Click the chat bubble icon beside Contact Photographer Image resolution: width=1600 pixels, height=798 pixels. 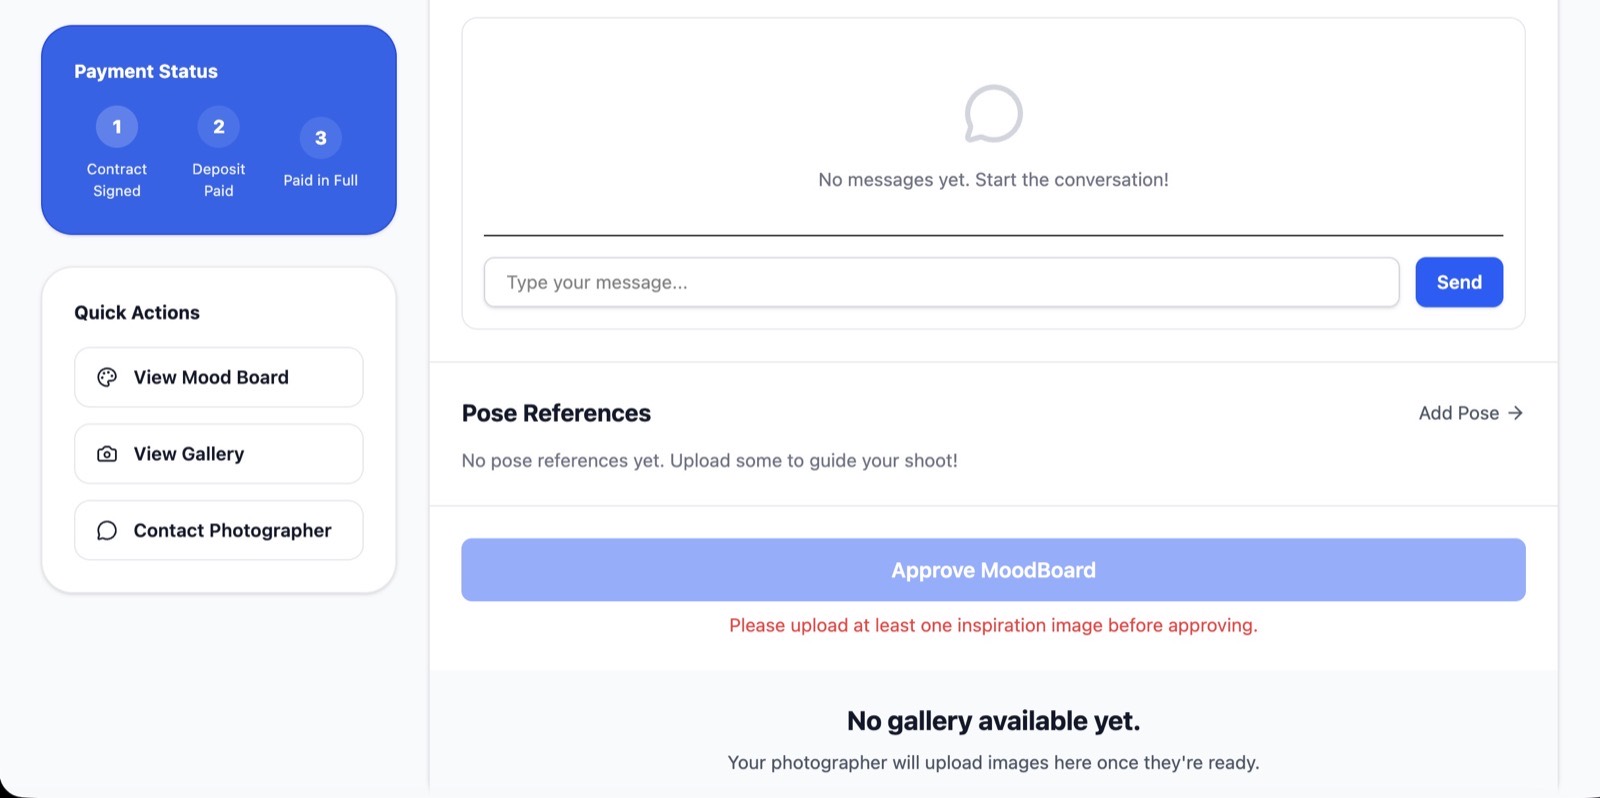pyautogui.click(x=107, y=531)
